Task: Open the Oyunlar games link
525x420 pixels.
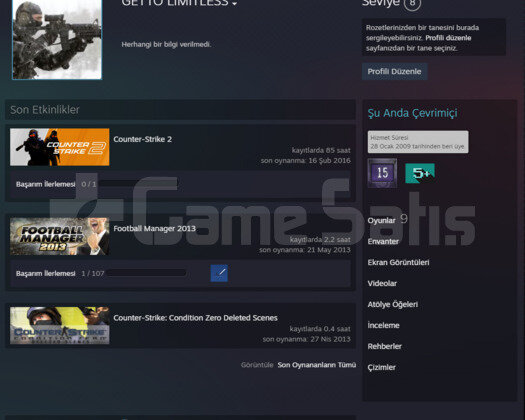Action: click(381, 220)
